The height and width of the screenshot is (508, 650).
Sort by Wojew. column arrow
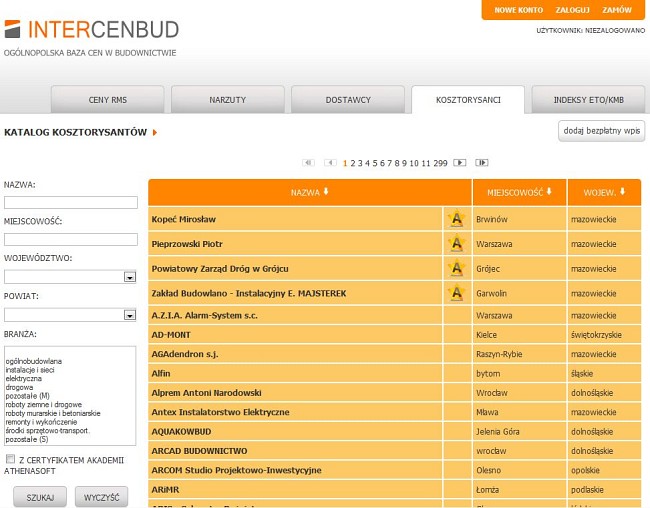[x=624, y=192]
